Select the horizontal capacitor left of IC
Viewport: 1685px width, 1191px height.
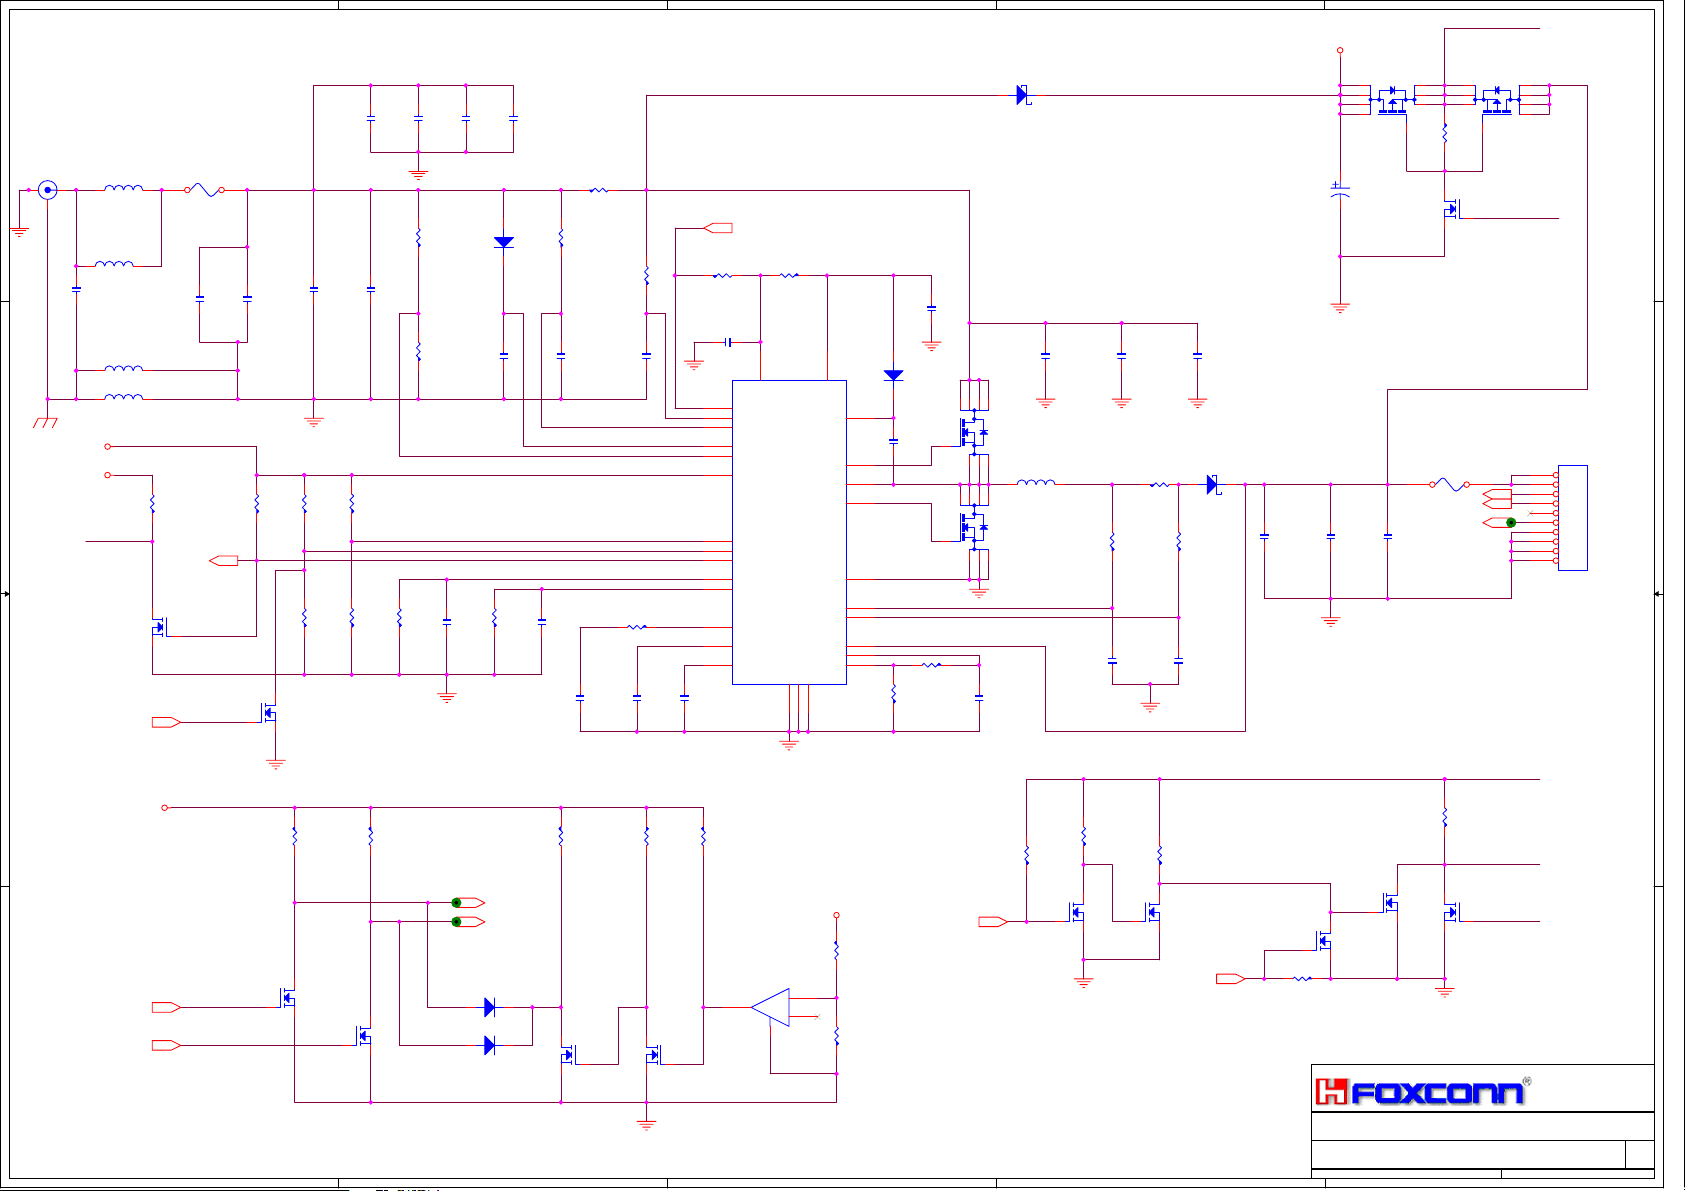tap(729, 342)
